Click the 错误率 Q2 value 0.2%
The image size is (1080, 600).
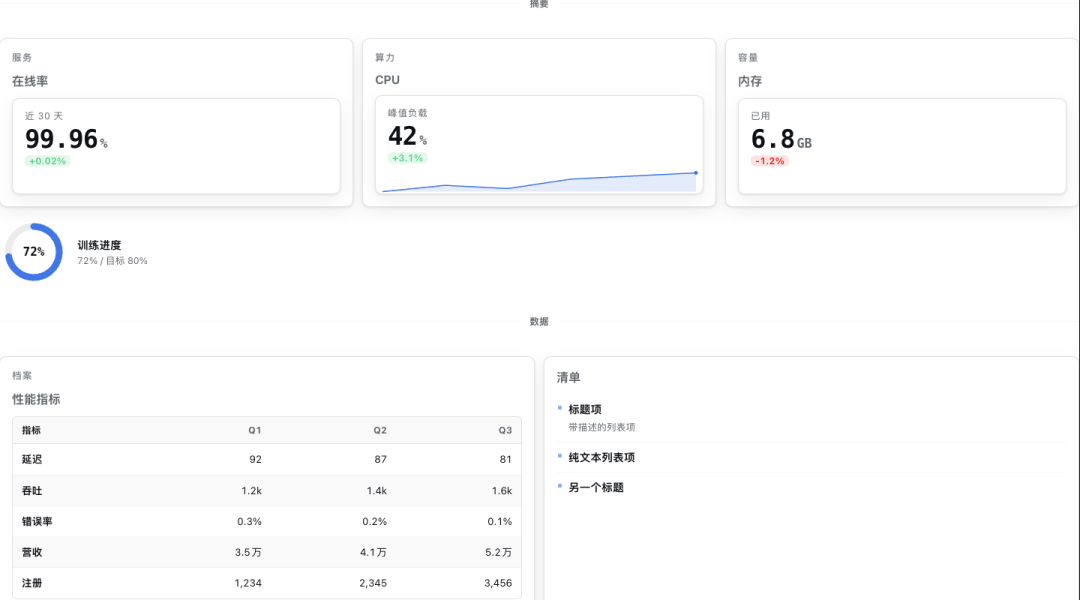375,521
